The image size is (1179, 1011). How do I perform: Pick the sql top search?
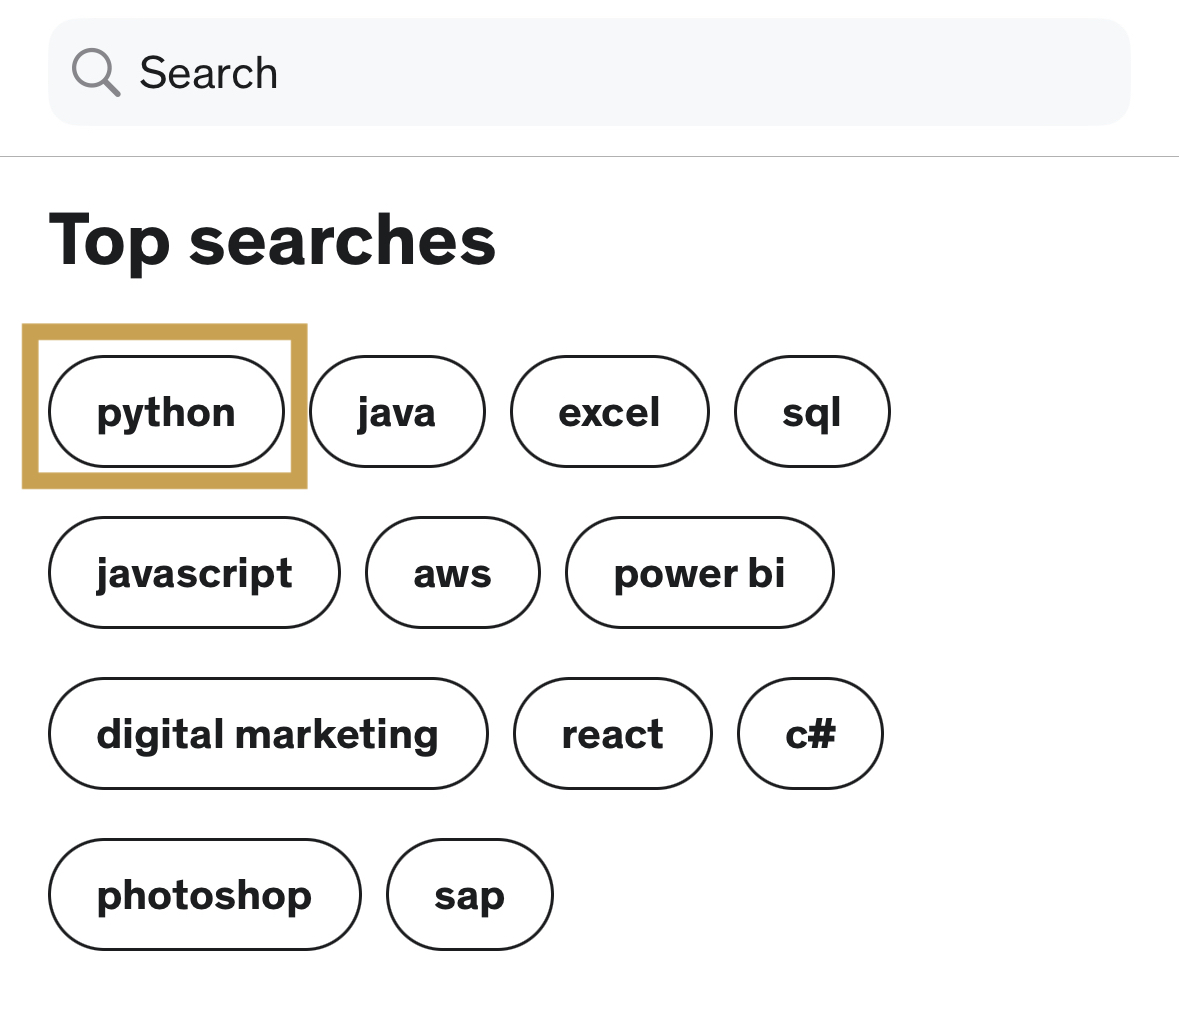pyautogui.click(x=811, y=412)
